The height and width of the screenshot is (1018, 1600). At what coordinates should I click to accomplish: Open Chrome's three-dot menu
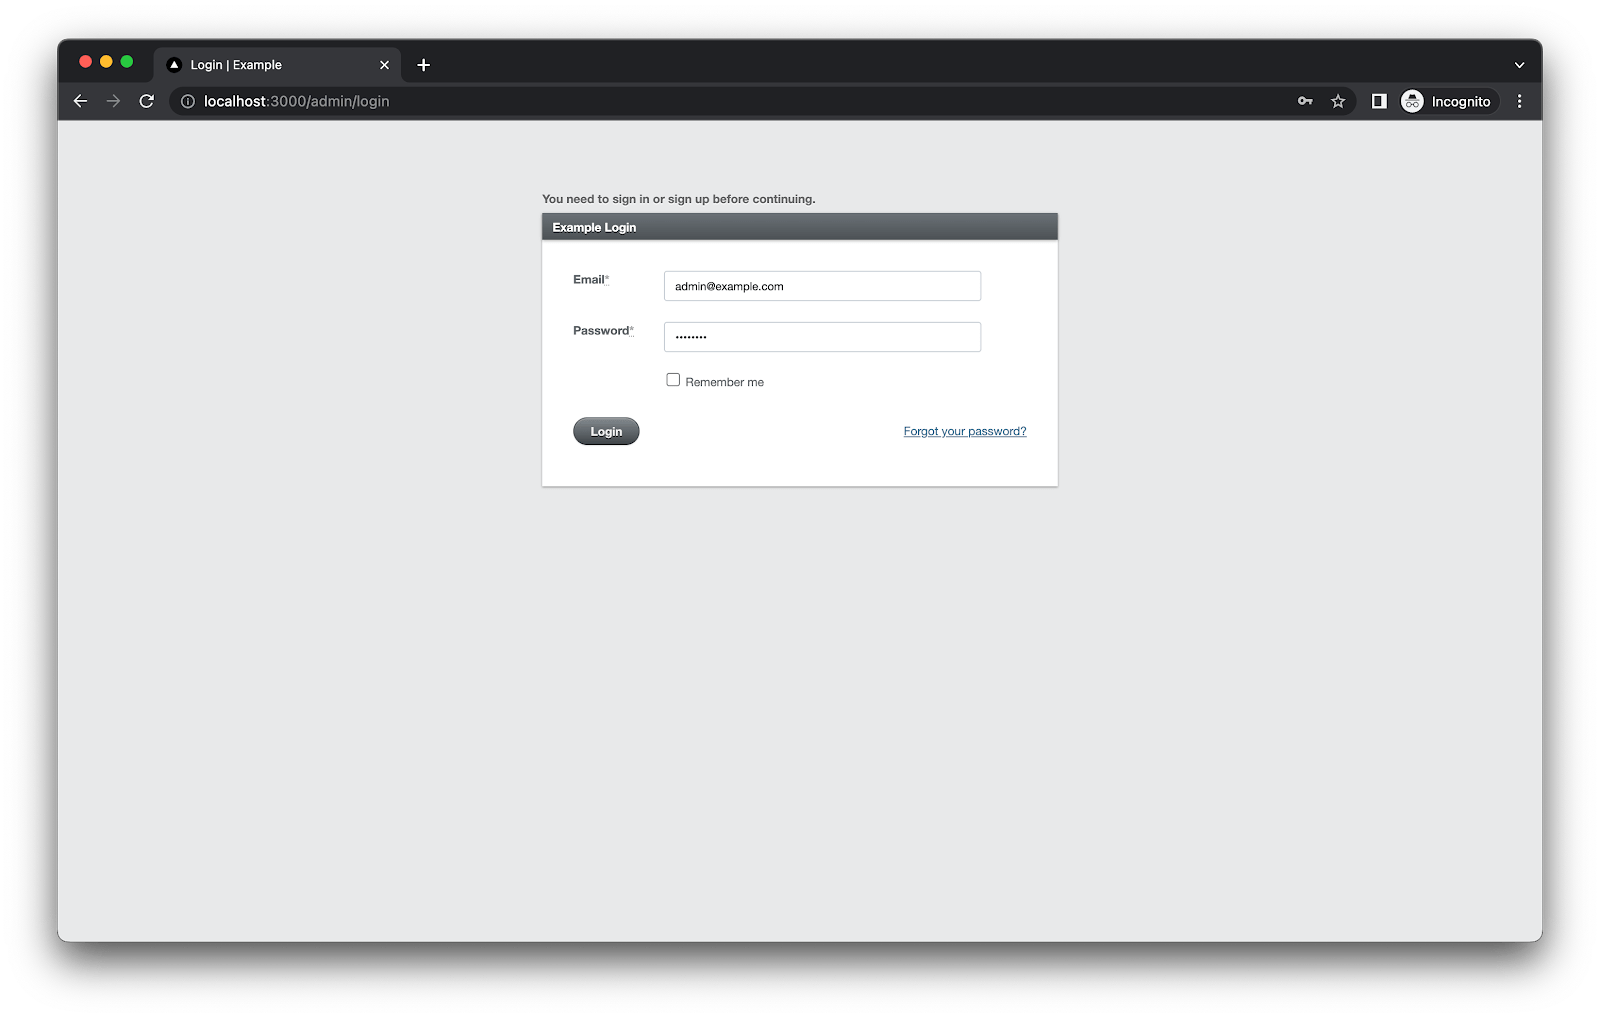coord(1519,101)
